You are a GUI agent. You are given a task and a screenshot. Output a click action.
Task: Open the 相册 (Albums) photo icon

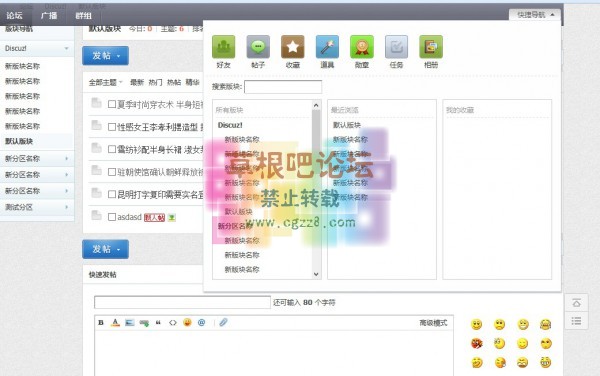click(x=431, y=47)
